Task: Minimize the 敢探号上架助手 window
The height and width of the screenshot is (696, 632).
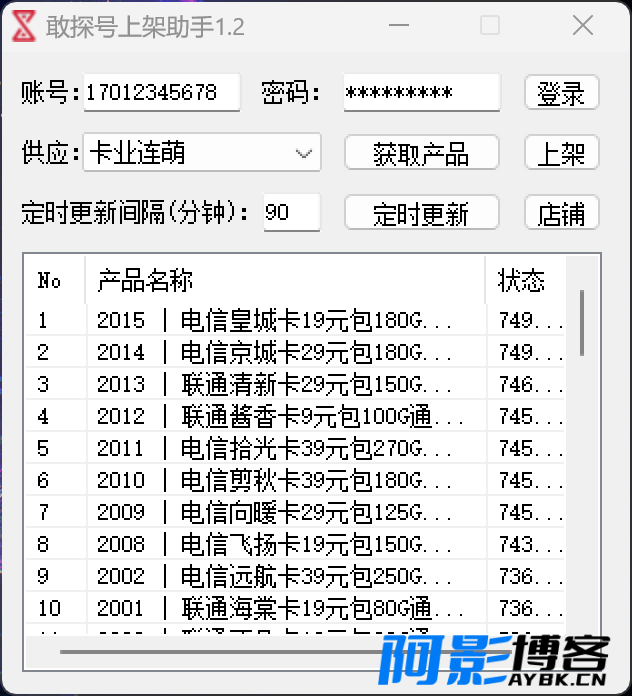Action: click(400, 27)
